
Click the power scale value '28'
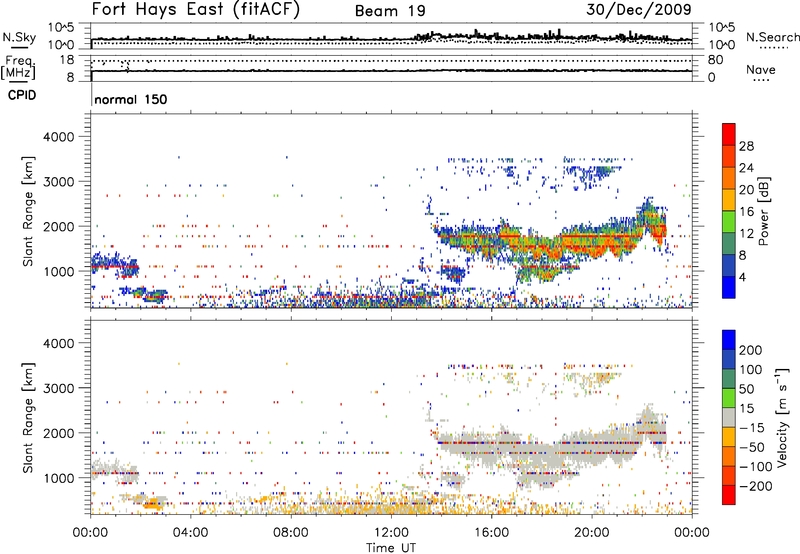point(746,146)
